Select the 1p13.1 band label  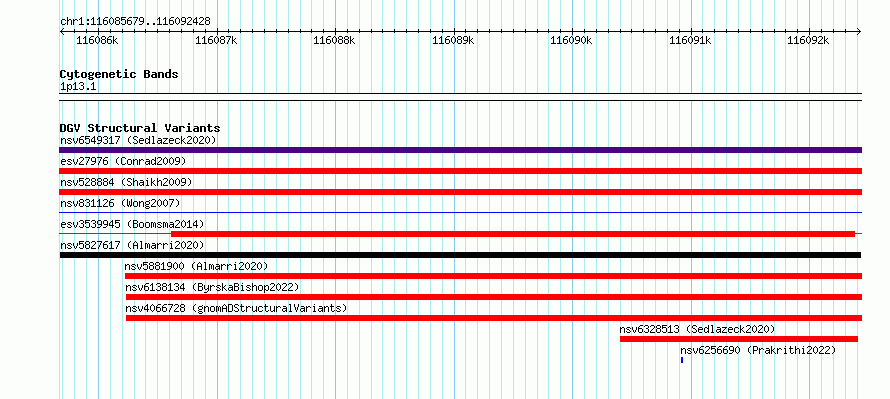click(78, 86)
